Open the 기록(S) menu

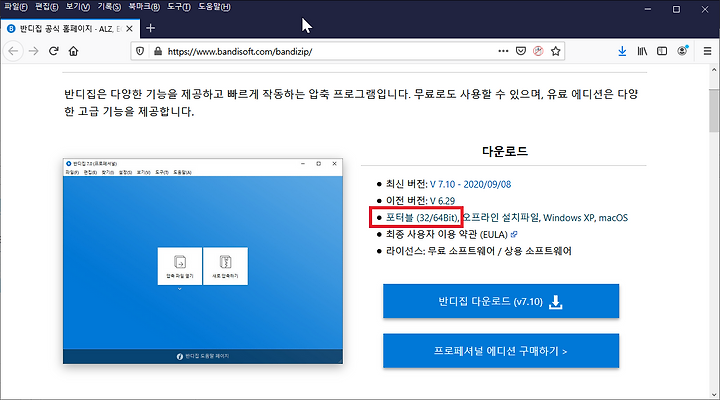109,7
